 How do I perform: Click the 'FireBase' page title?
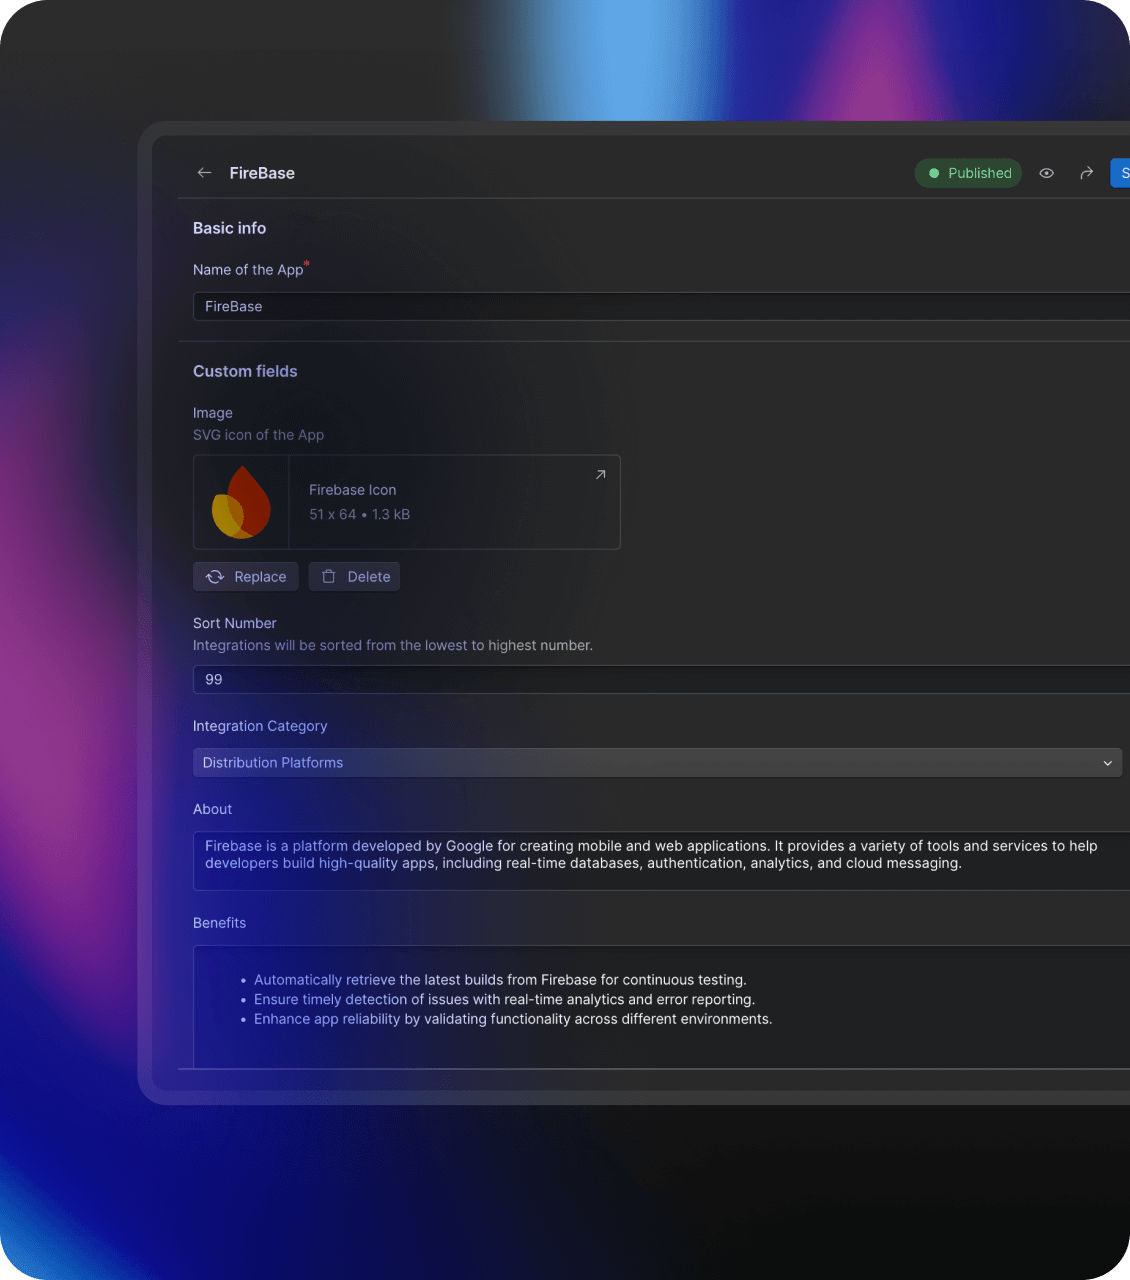(262, 173)
